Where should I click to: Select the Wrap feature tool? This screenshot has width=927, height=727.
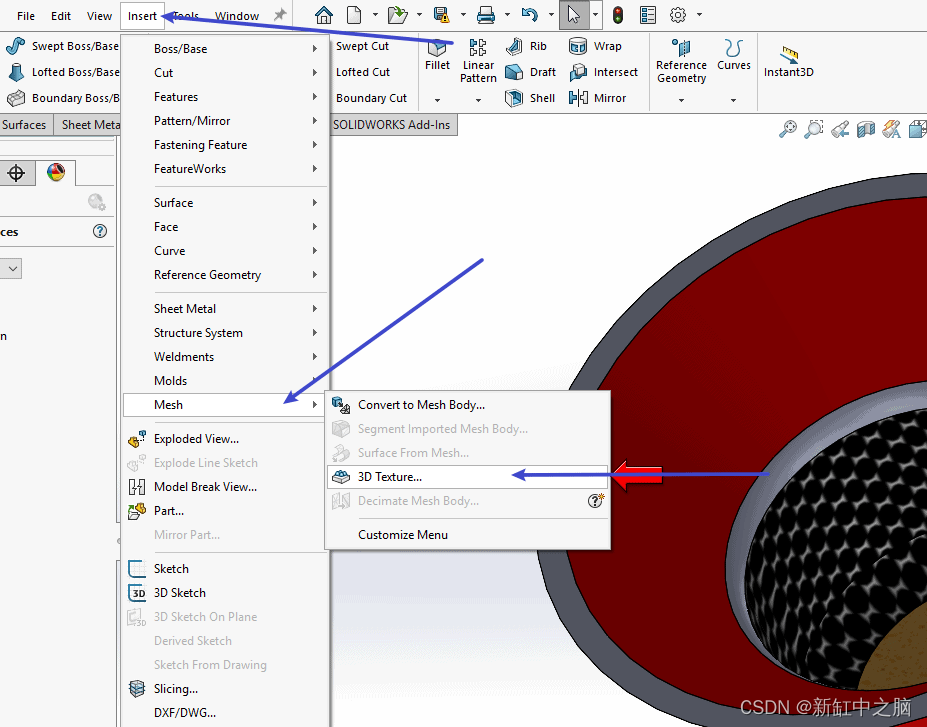[x=595, y=46]
